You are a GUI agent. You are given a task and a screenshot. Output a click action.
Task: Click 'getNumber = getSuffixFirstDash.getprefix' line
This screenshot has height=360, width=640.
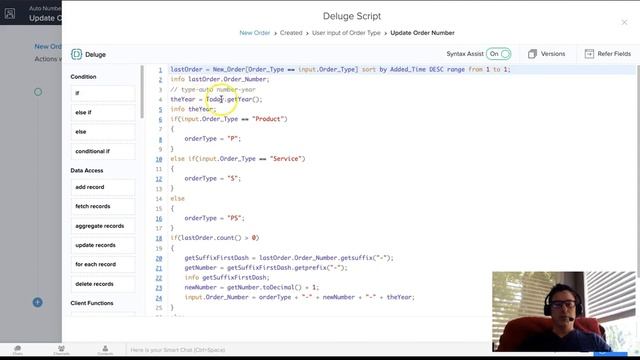(266, 268)
